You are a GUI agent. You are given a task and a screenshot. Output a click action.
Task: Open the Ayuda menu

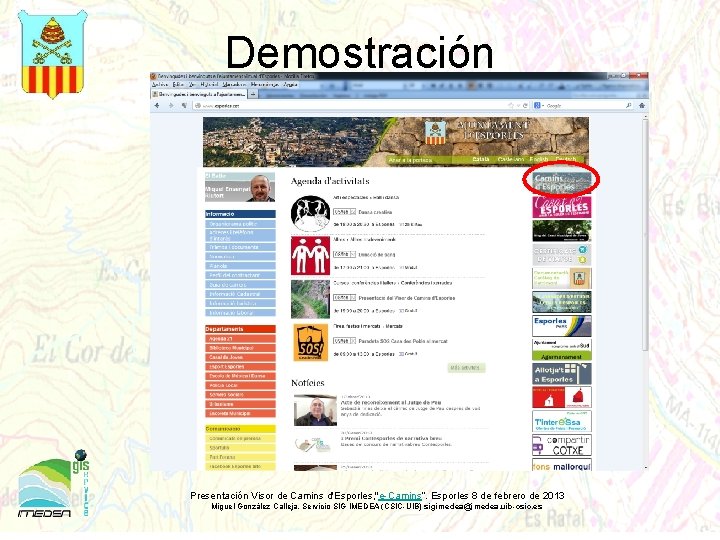(290, 84)
